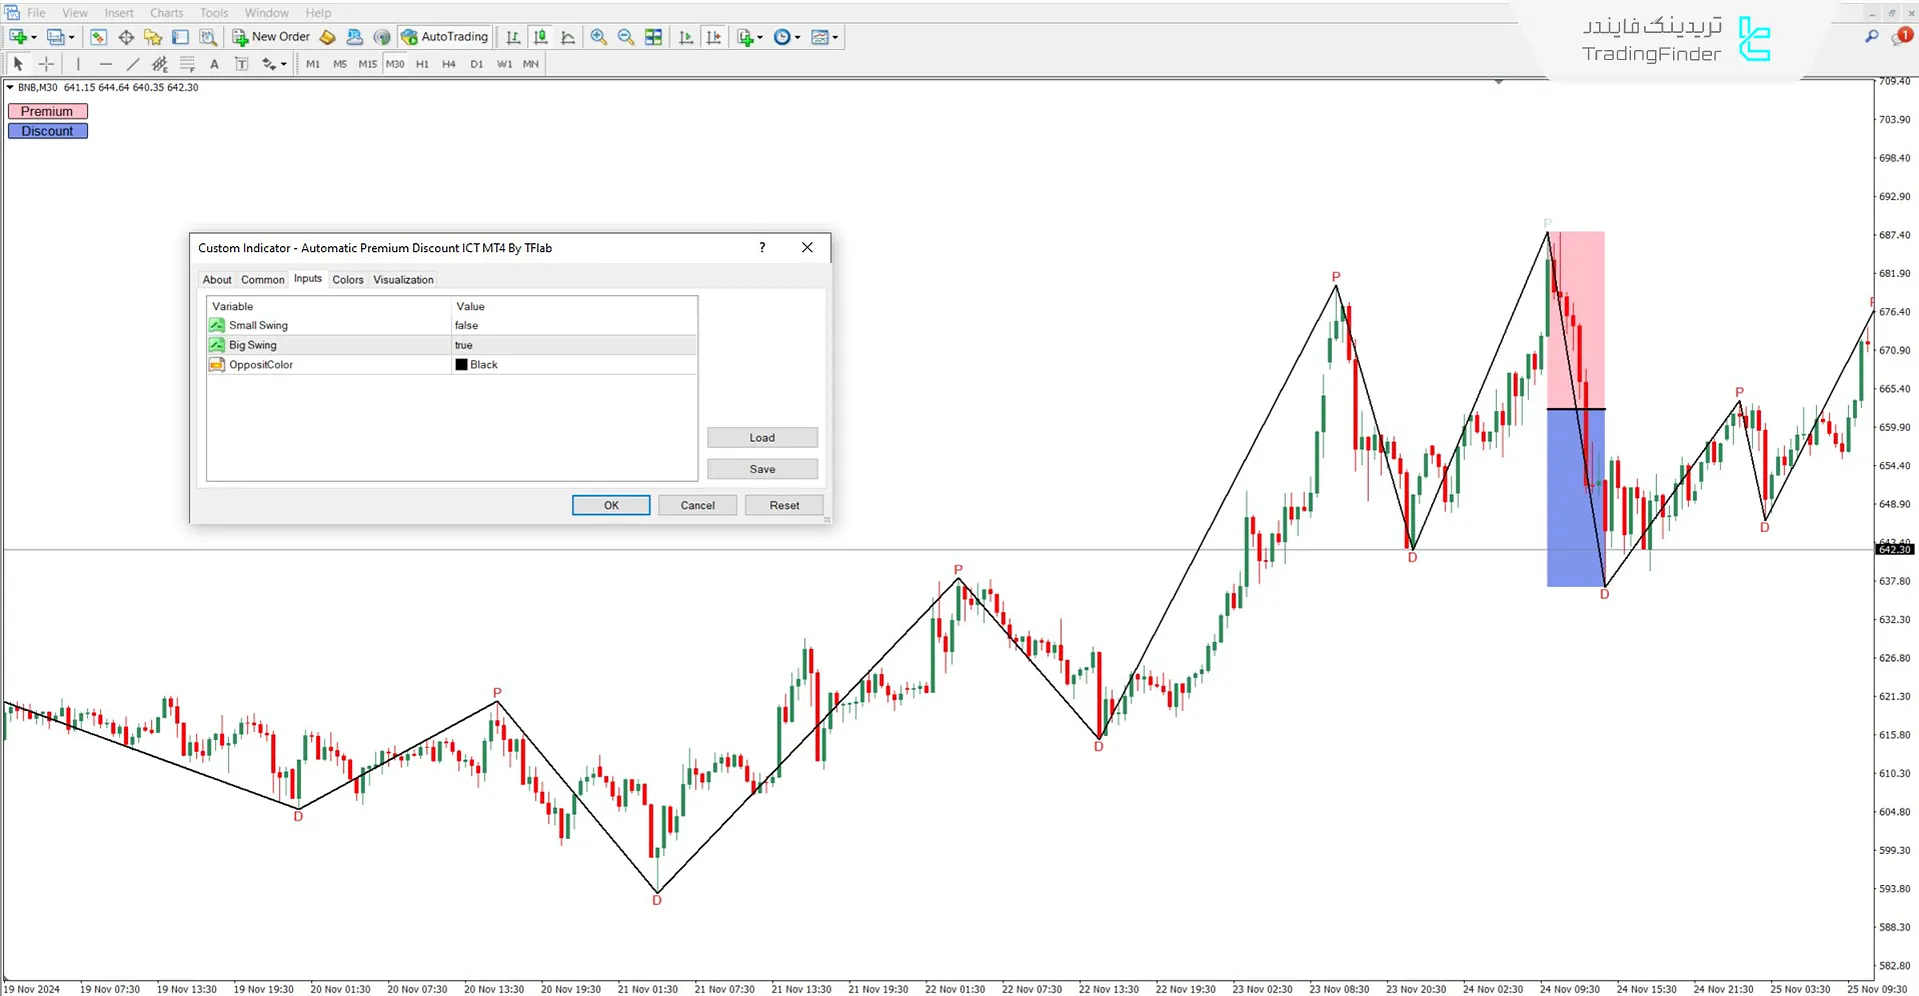Image resolution: width=1919 pixels, height=996 pixels.
Task: Click the tile windows icon
Action: pyautogui.click(x=653, y=37)
